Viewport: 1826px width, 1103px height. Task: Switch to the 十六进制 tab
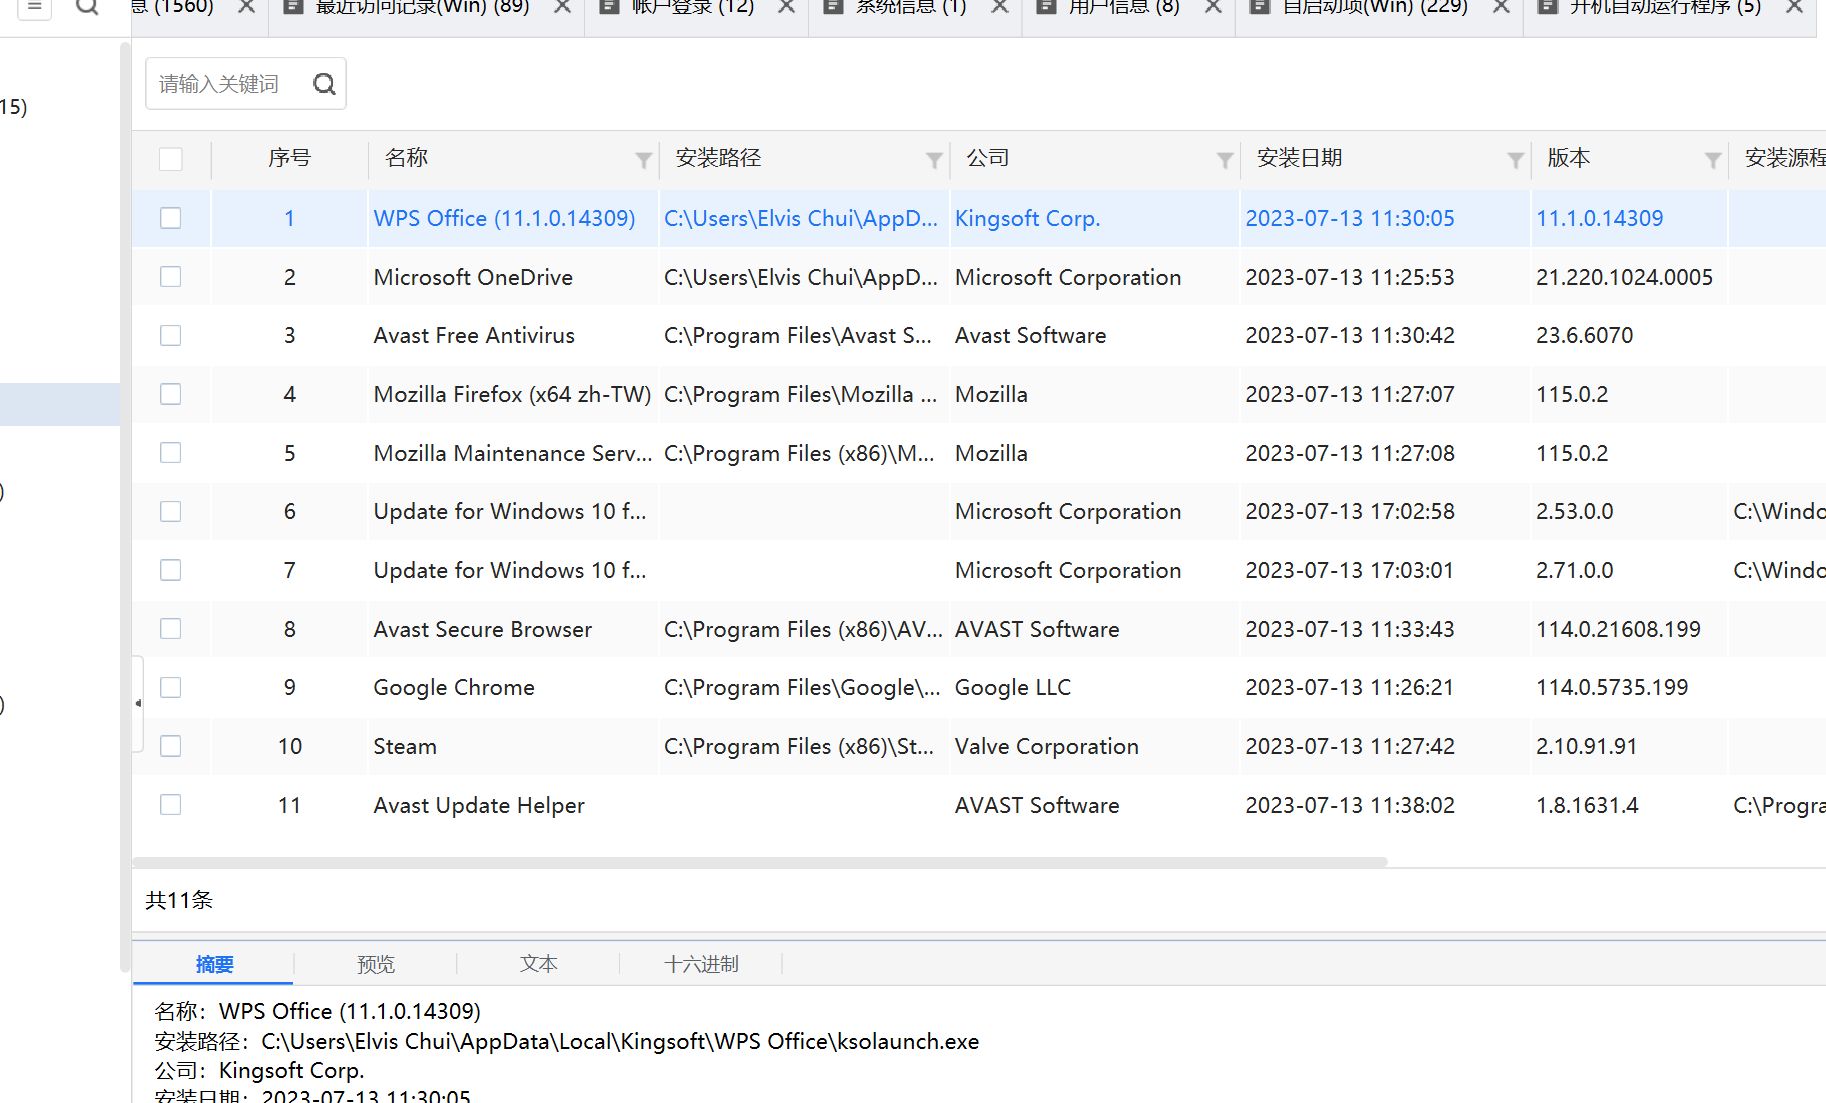pos(701,964)
